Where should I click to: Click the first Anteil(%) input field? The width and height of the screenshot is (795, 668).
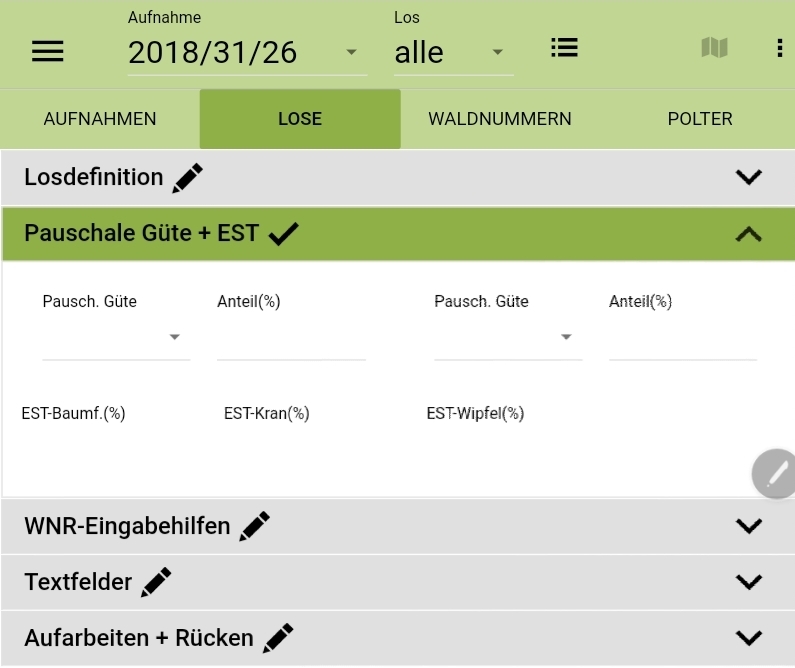click(291, 340)
